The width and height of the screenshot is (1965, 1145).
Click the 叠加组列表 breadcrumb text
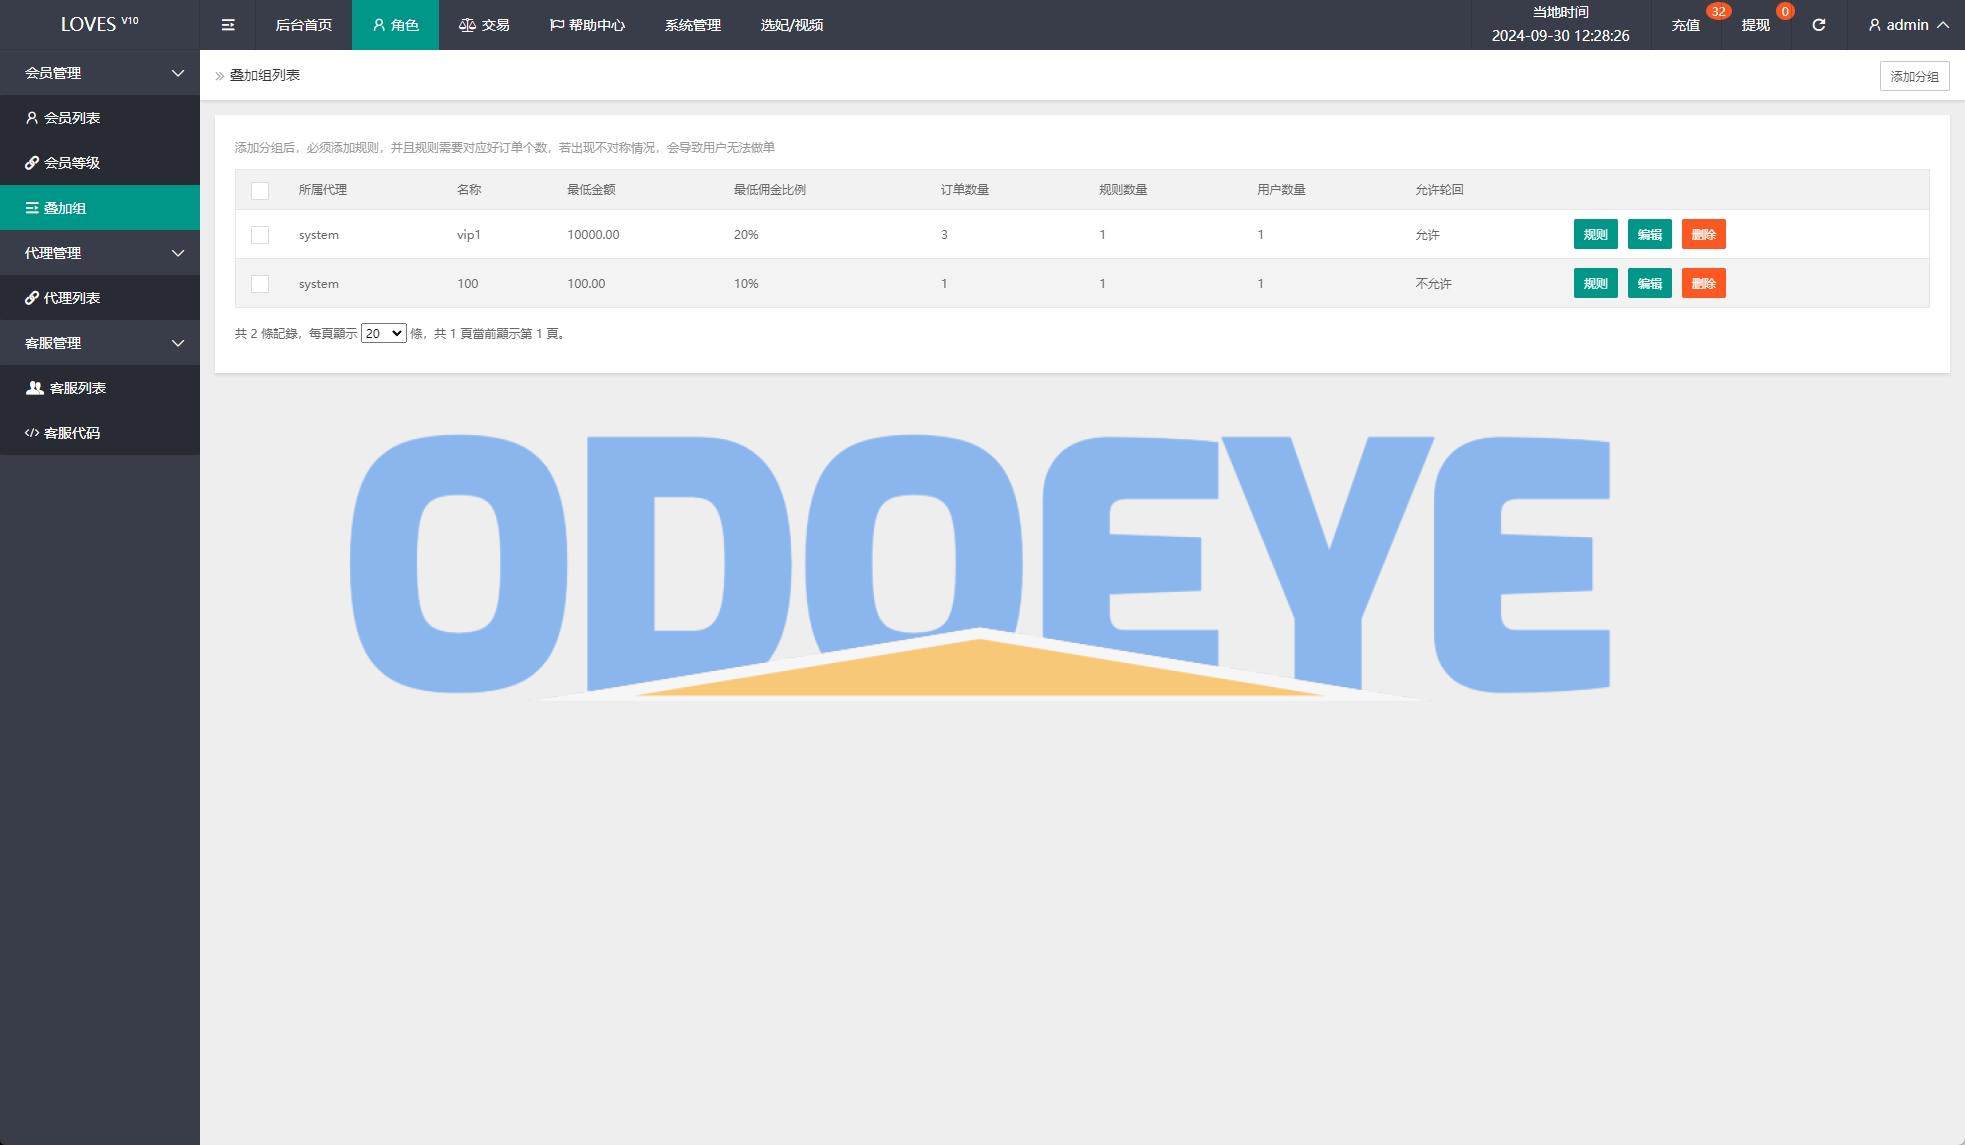coord(265,75)
